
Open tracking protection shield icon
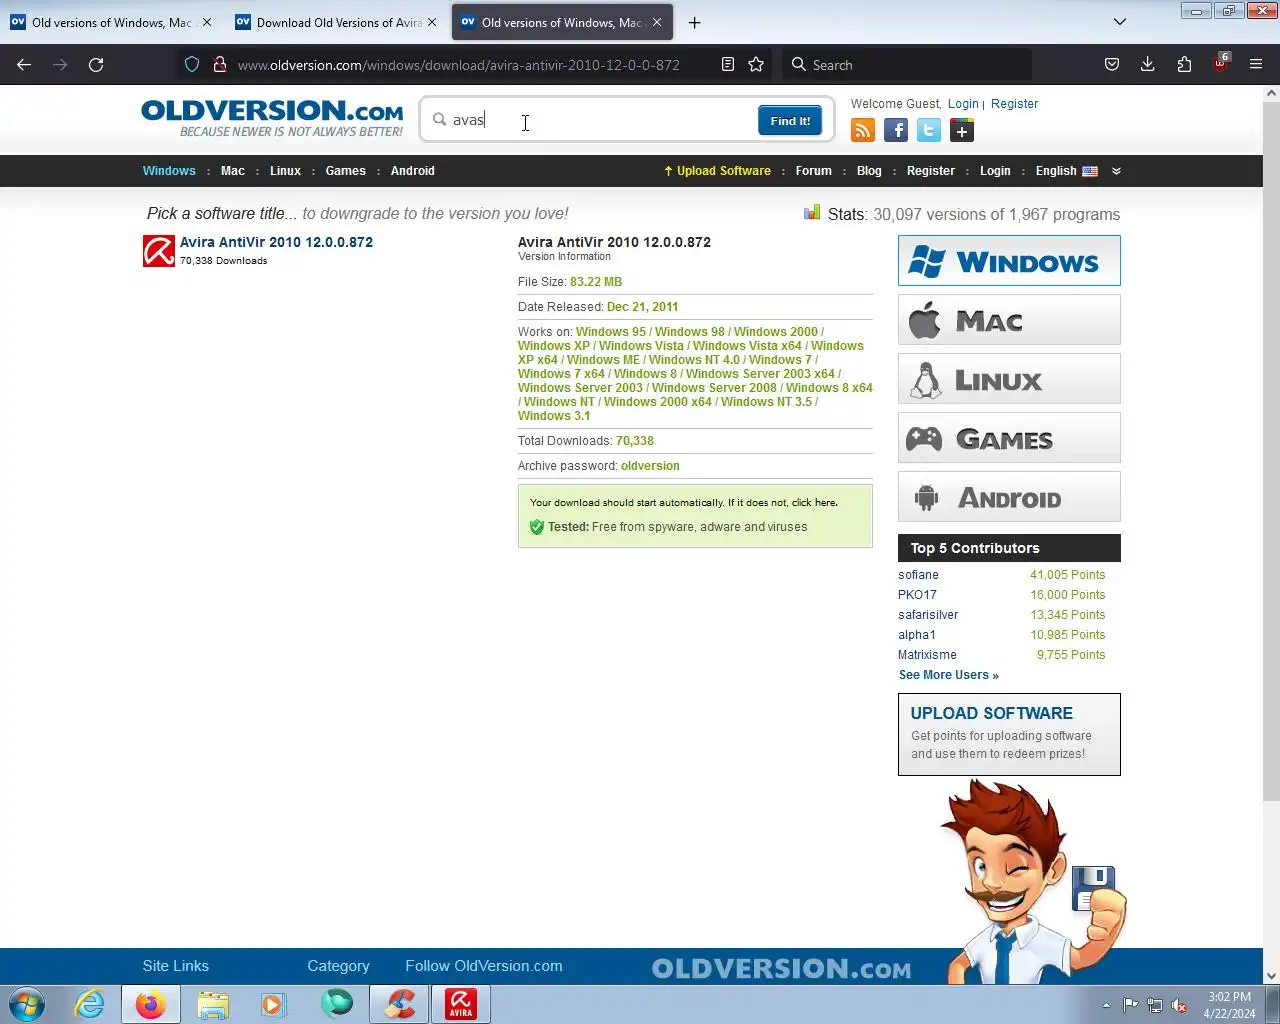point(192,64)
